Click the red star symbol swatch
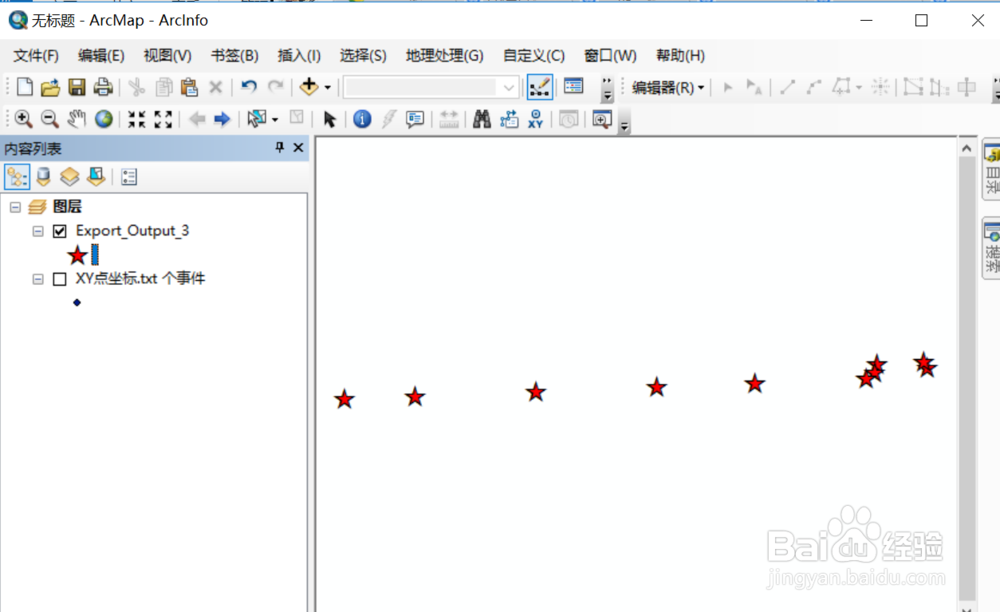Viewport: 1000px width, 612px height. click(x=77, y=255)
